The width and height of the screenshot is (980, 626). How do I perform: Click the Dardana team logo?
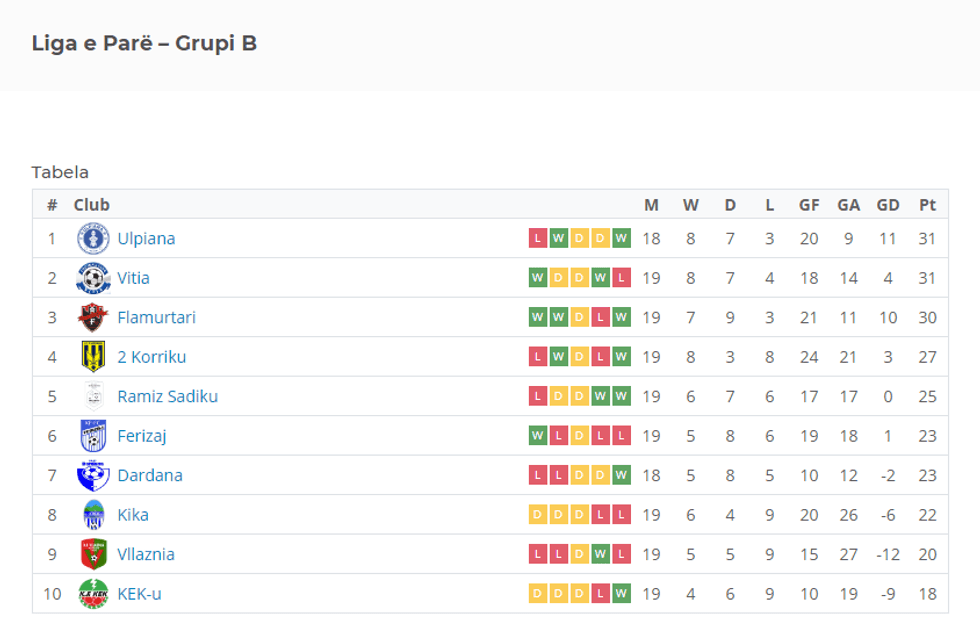93,475
